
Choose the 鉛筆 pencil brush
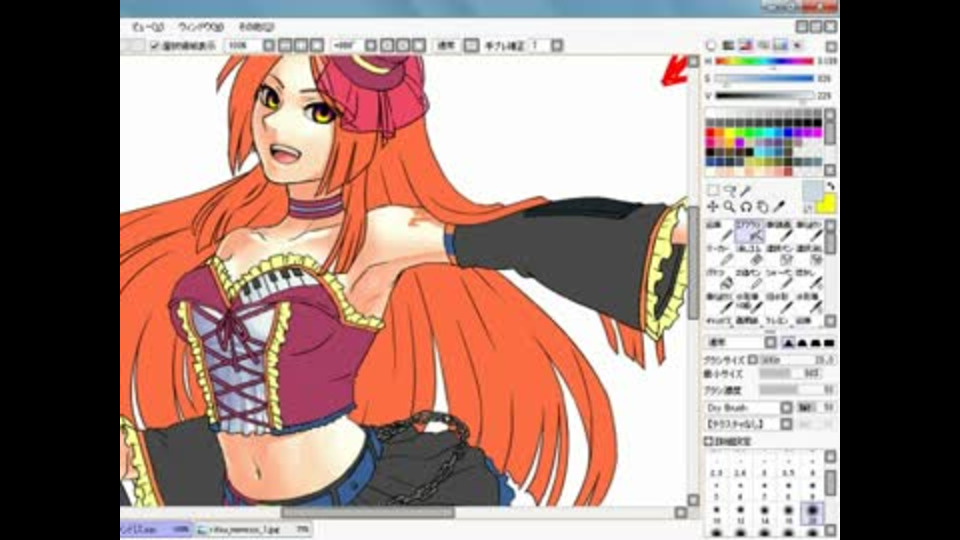pos(719,231)
